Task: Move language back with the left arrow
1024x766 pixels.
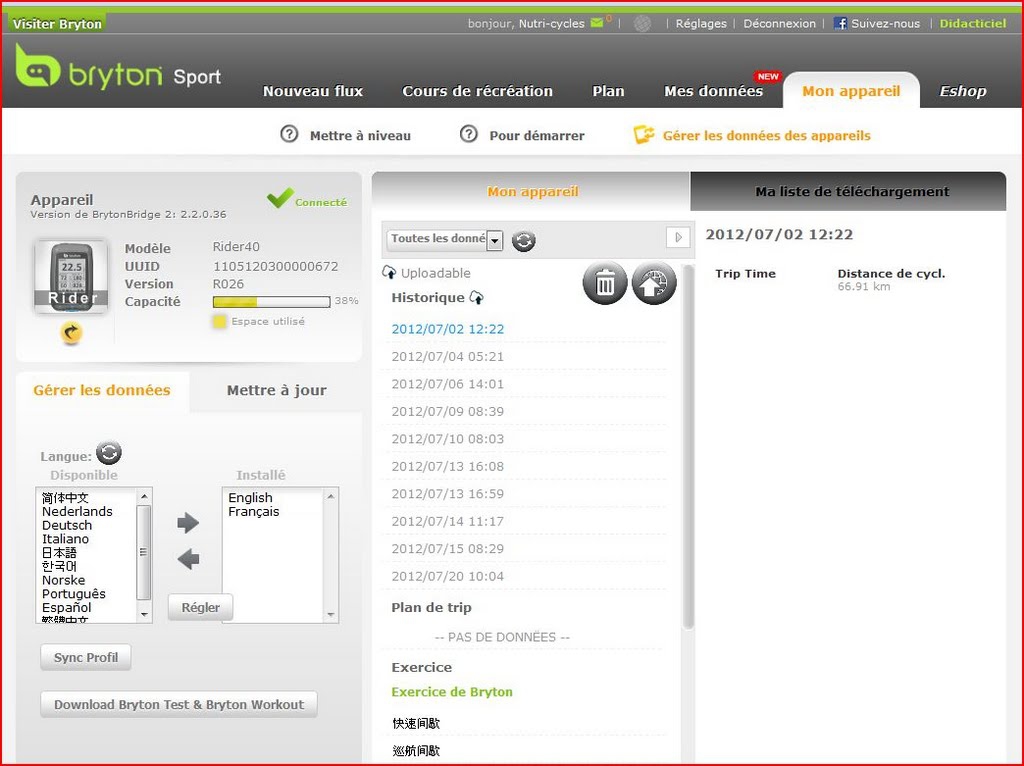Action: [188, 559]
